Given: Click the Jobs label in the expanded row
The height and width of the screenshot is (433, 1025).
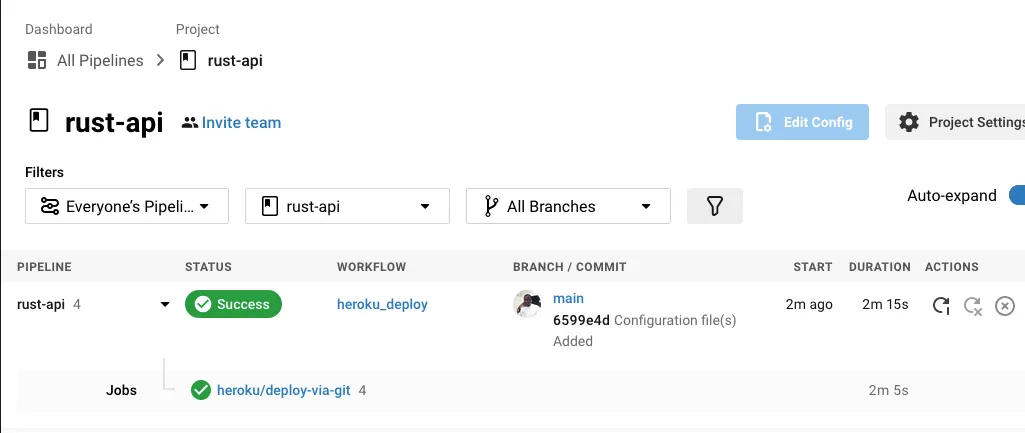Looking at the screenshot, I should coord(122,390).
